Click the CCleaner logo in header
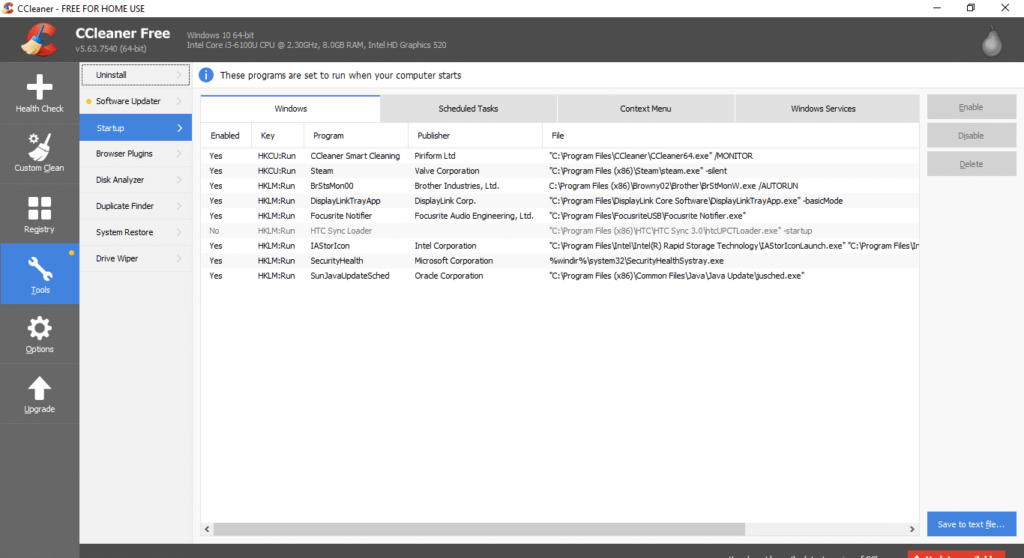The height and width of the screenshot is (558, 1024). click(39, 39)
